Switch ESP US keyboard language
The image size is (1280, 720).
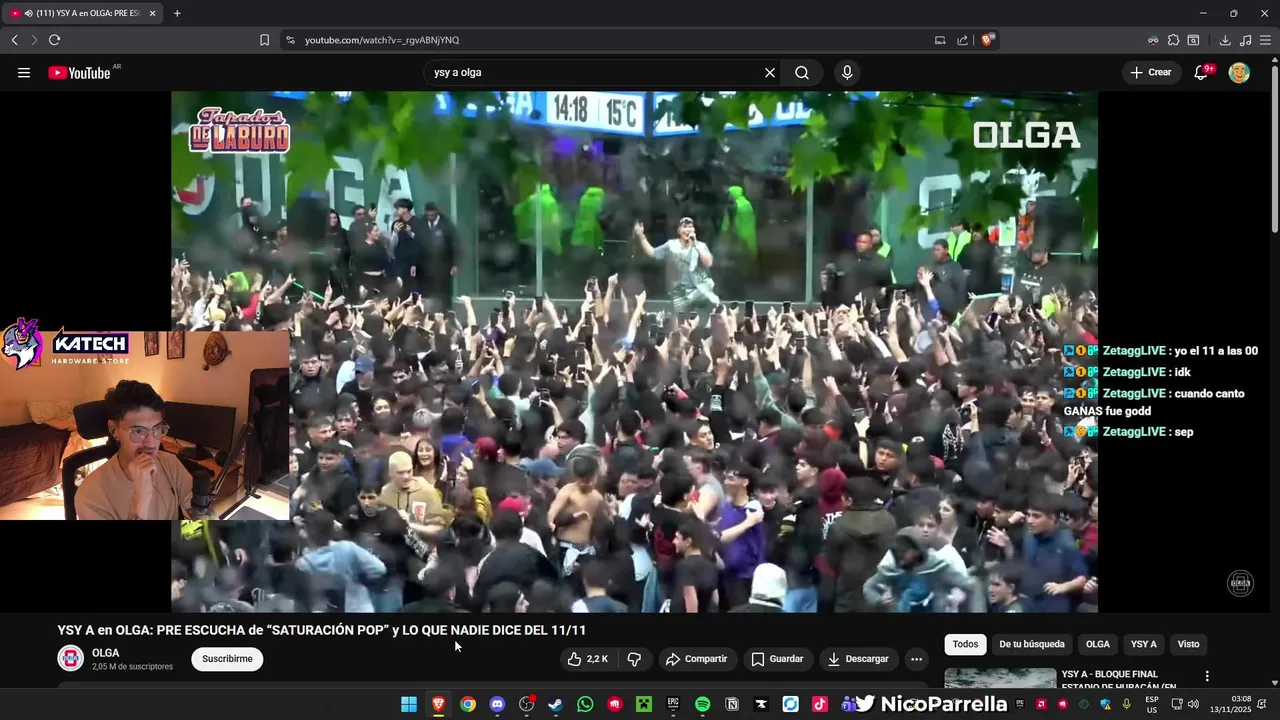tap(1152, 704)
